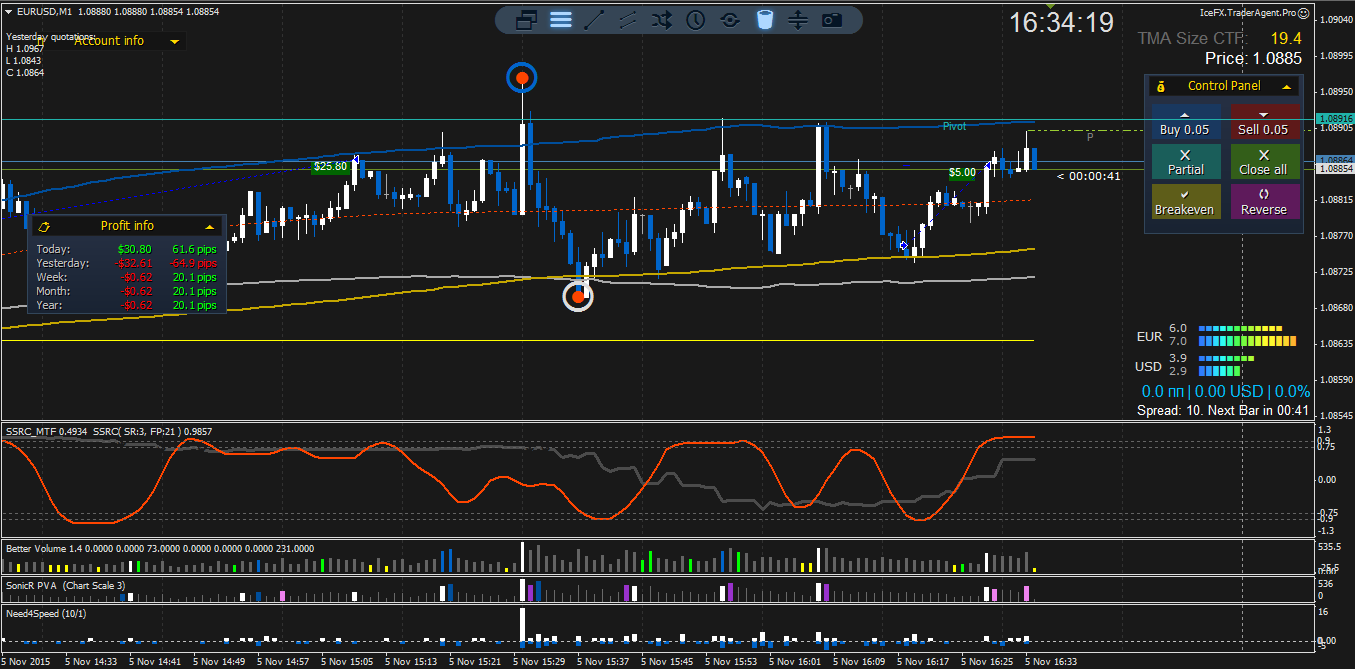Toggle the three-line list icon in toolbar
This screenshot has width=1355, height=669.
point(561,19)
